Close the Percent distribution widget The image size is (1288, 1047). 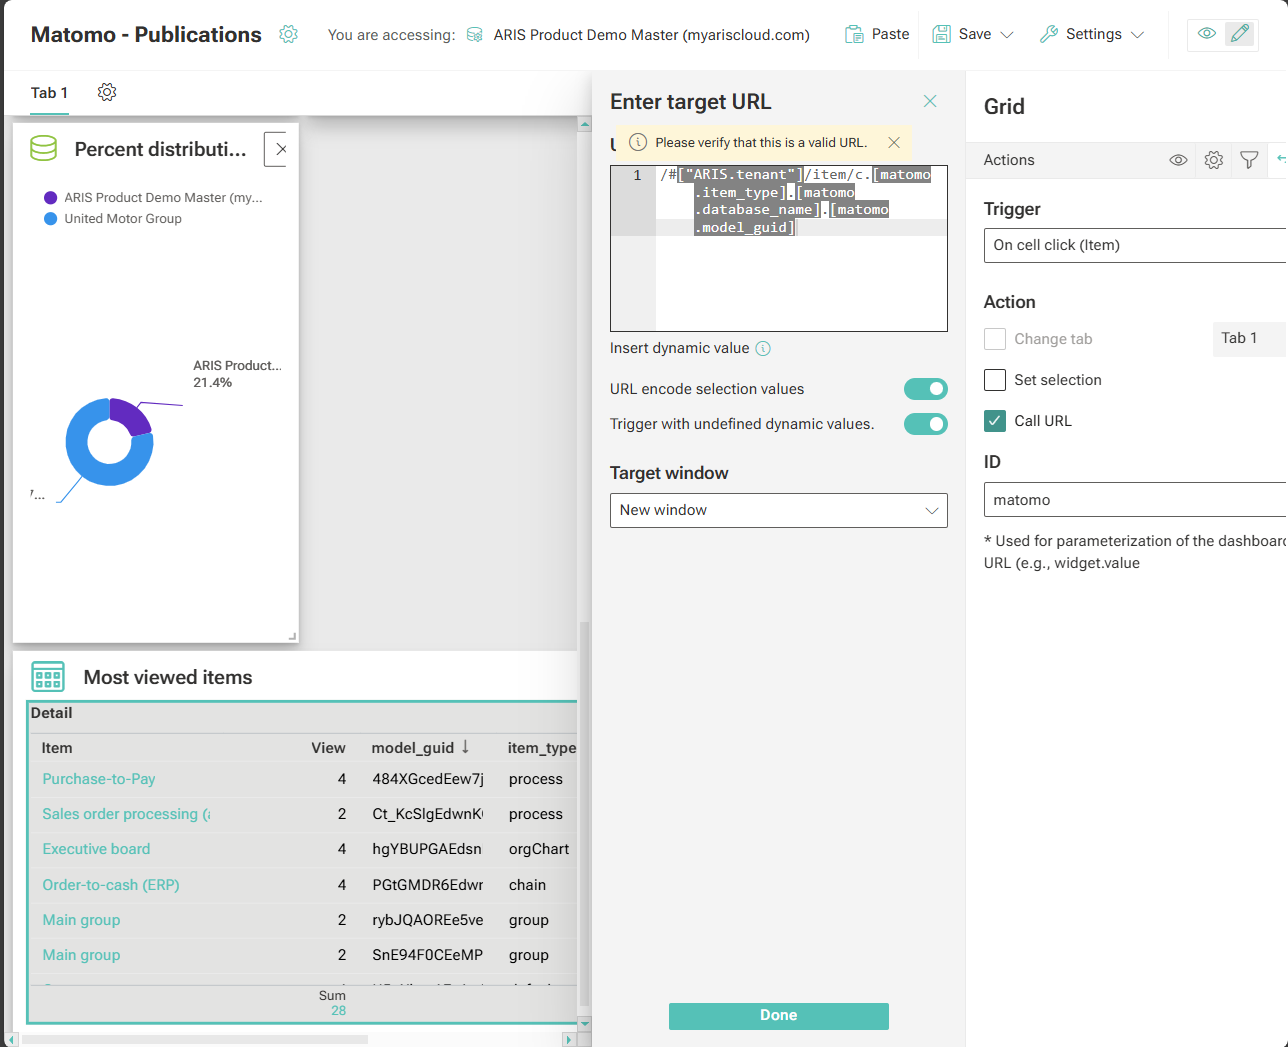tap(280, 149)
